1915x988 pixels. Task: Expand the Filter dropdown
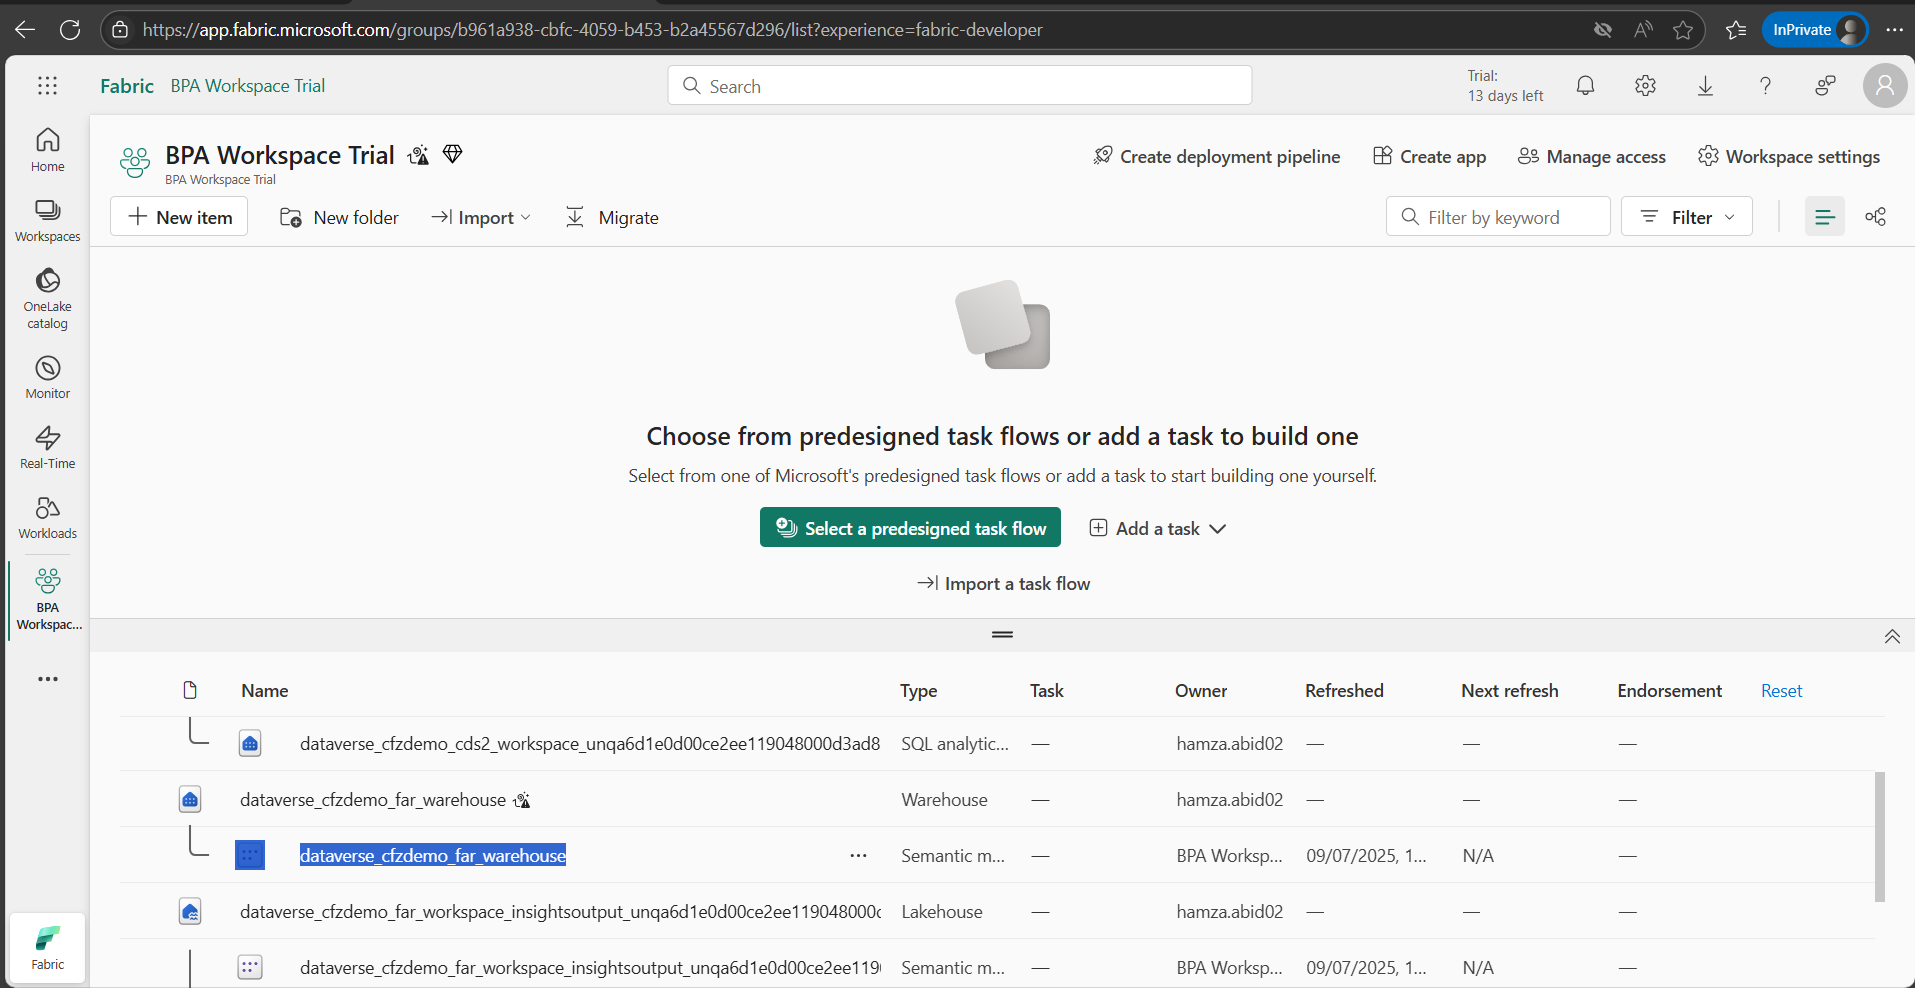[x=1687, y=217]
